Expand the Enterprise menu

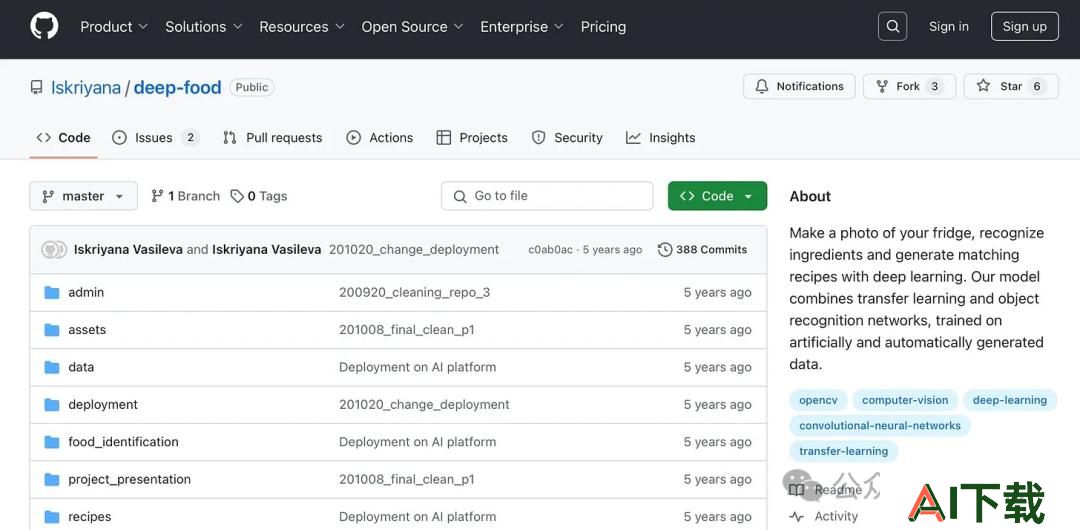pos(521,26)
